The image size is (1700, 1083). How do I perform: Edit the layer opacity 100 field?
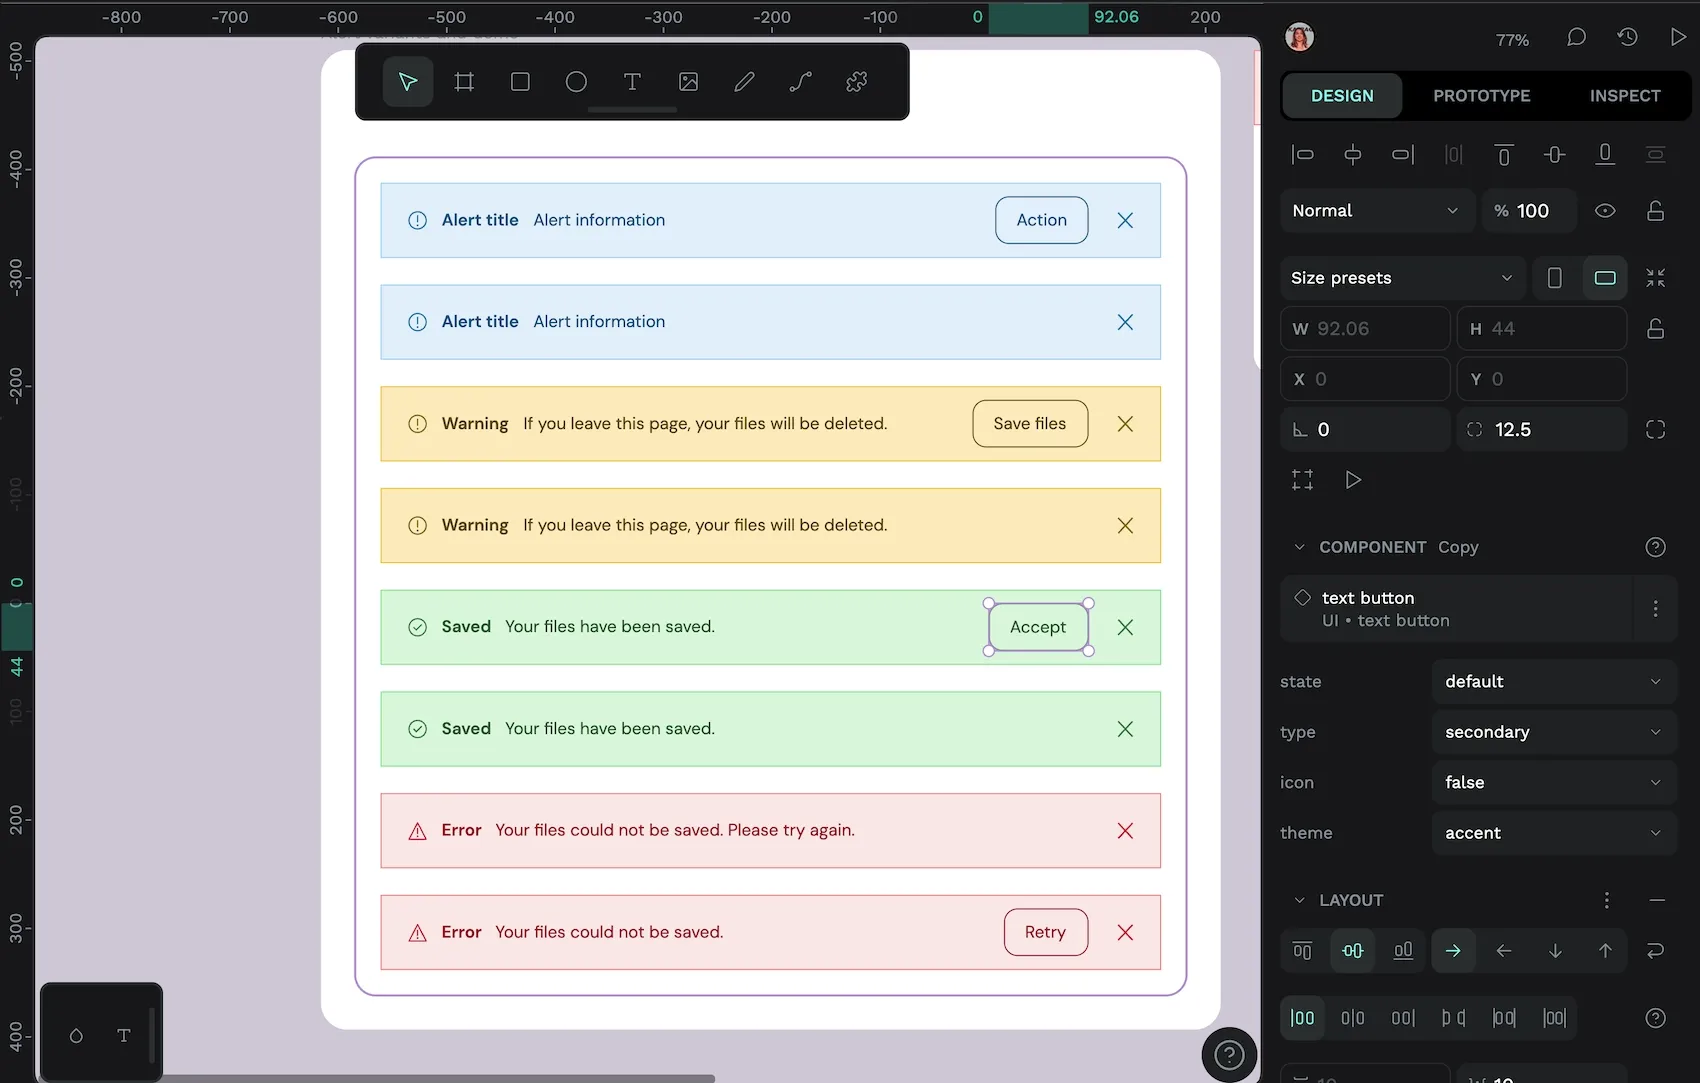pyautogui.click(x=1530, y=211)
